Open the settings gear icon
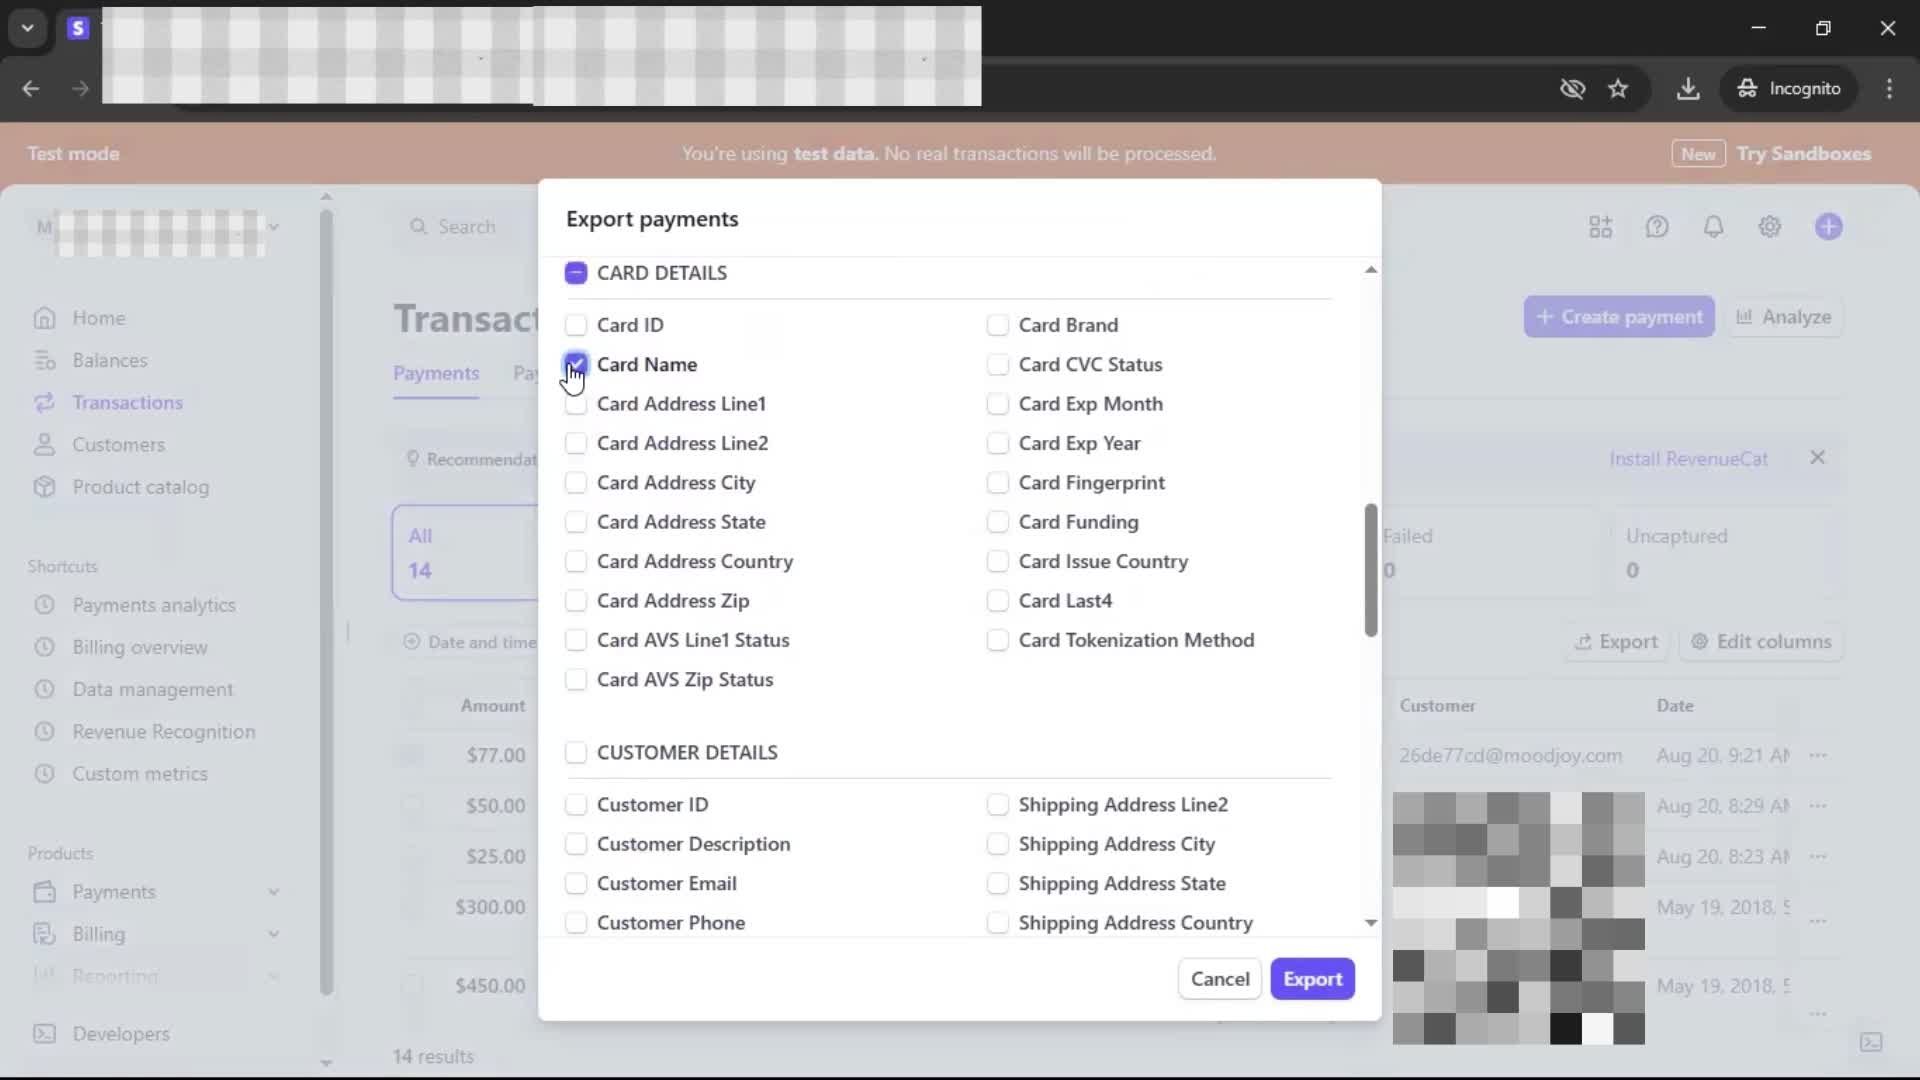The image size is (1920, 1080). [1769, 227]
